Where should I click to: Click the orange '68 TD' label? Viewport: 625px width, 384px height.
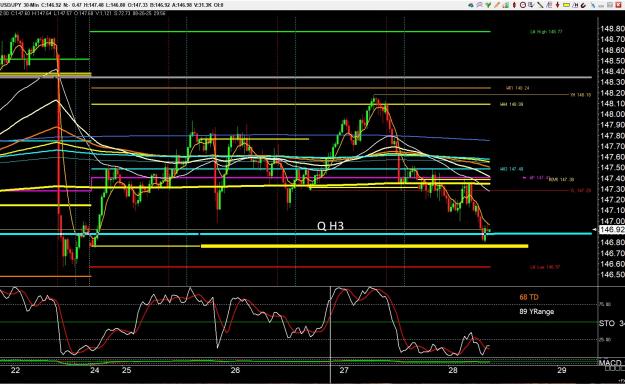[529, 297]
